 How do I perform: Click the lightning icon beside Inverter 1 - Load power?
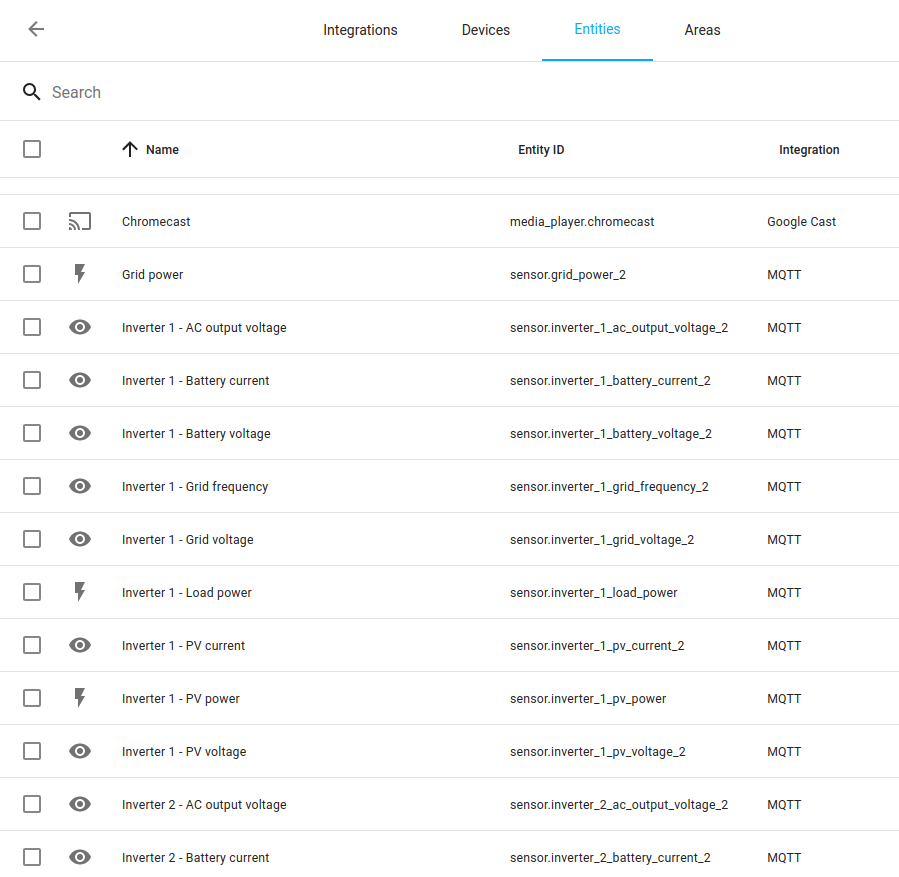79,592
